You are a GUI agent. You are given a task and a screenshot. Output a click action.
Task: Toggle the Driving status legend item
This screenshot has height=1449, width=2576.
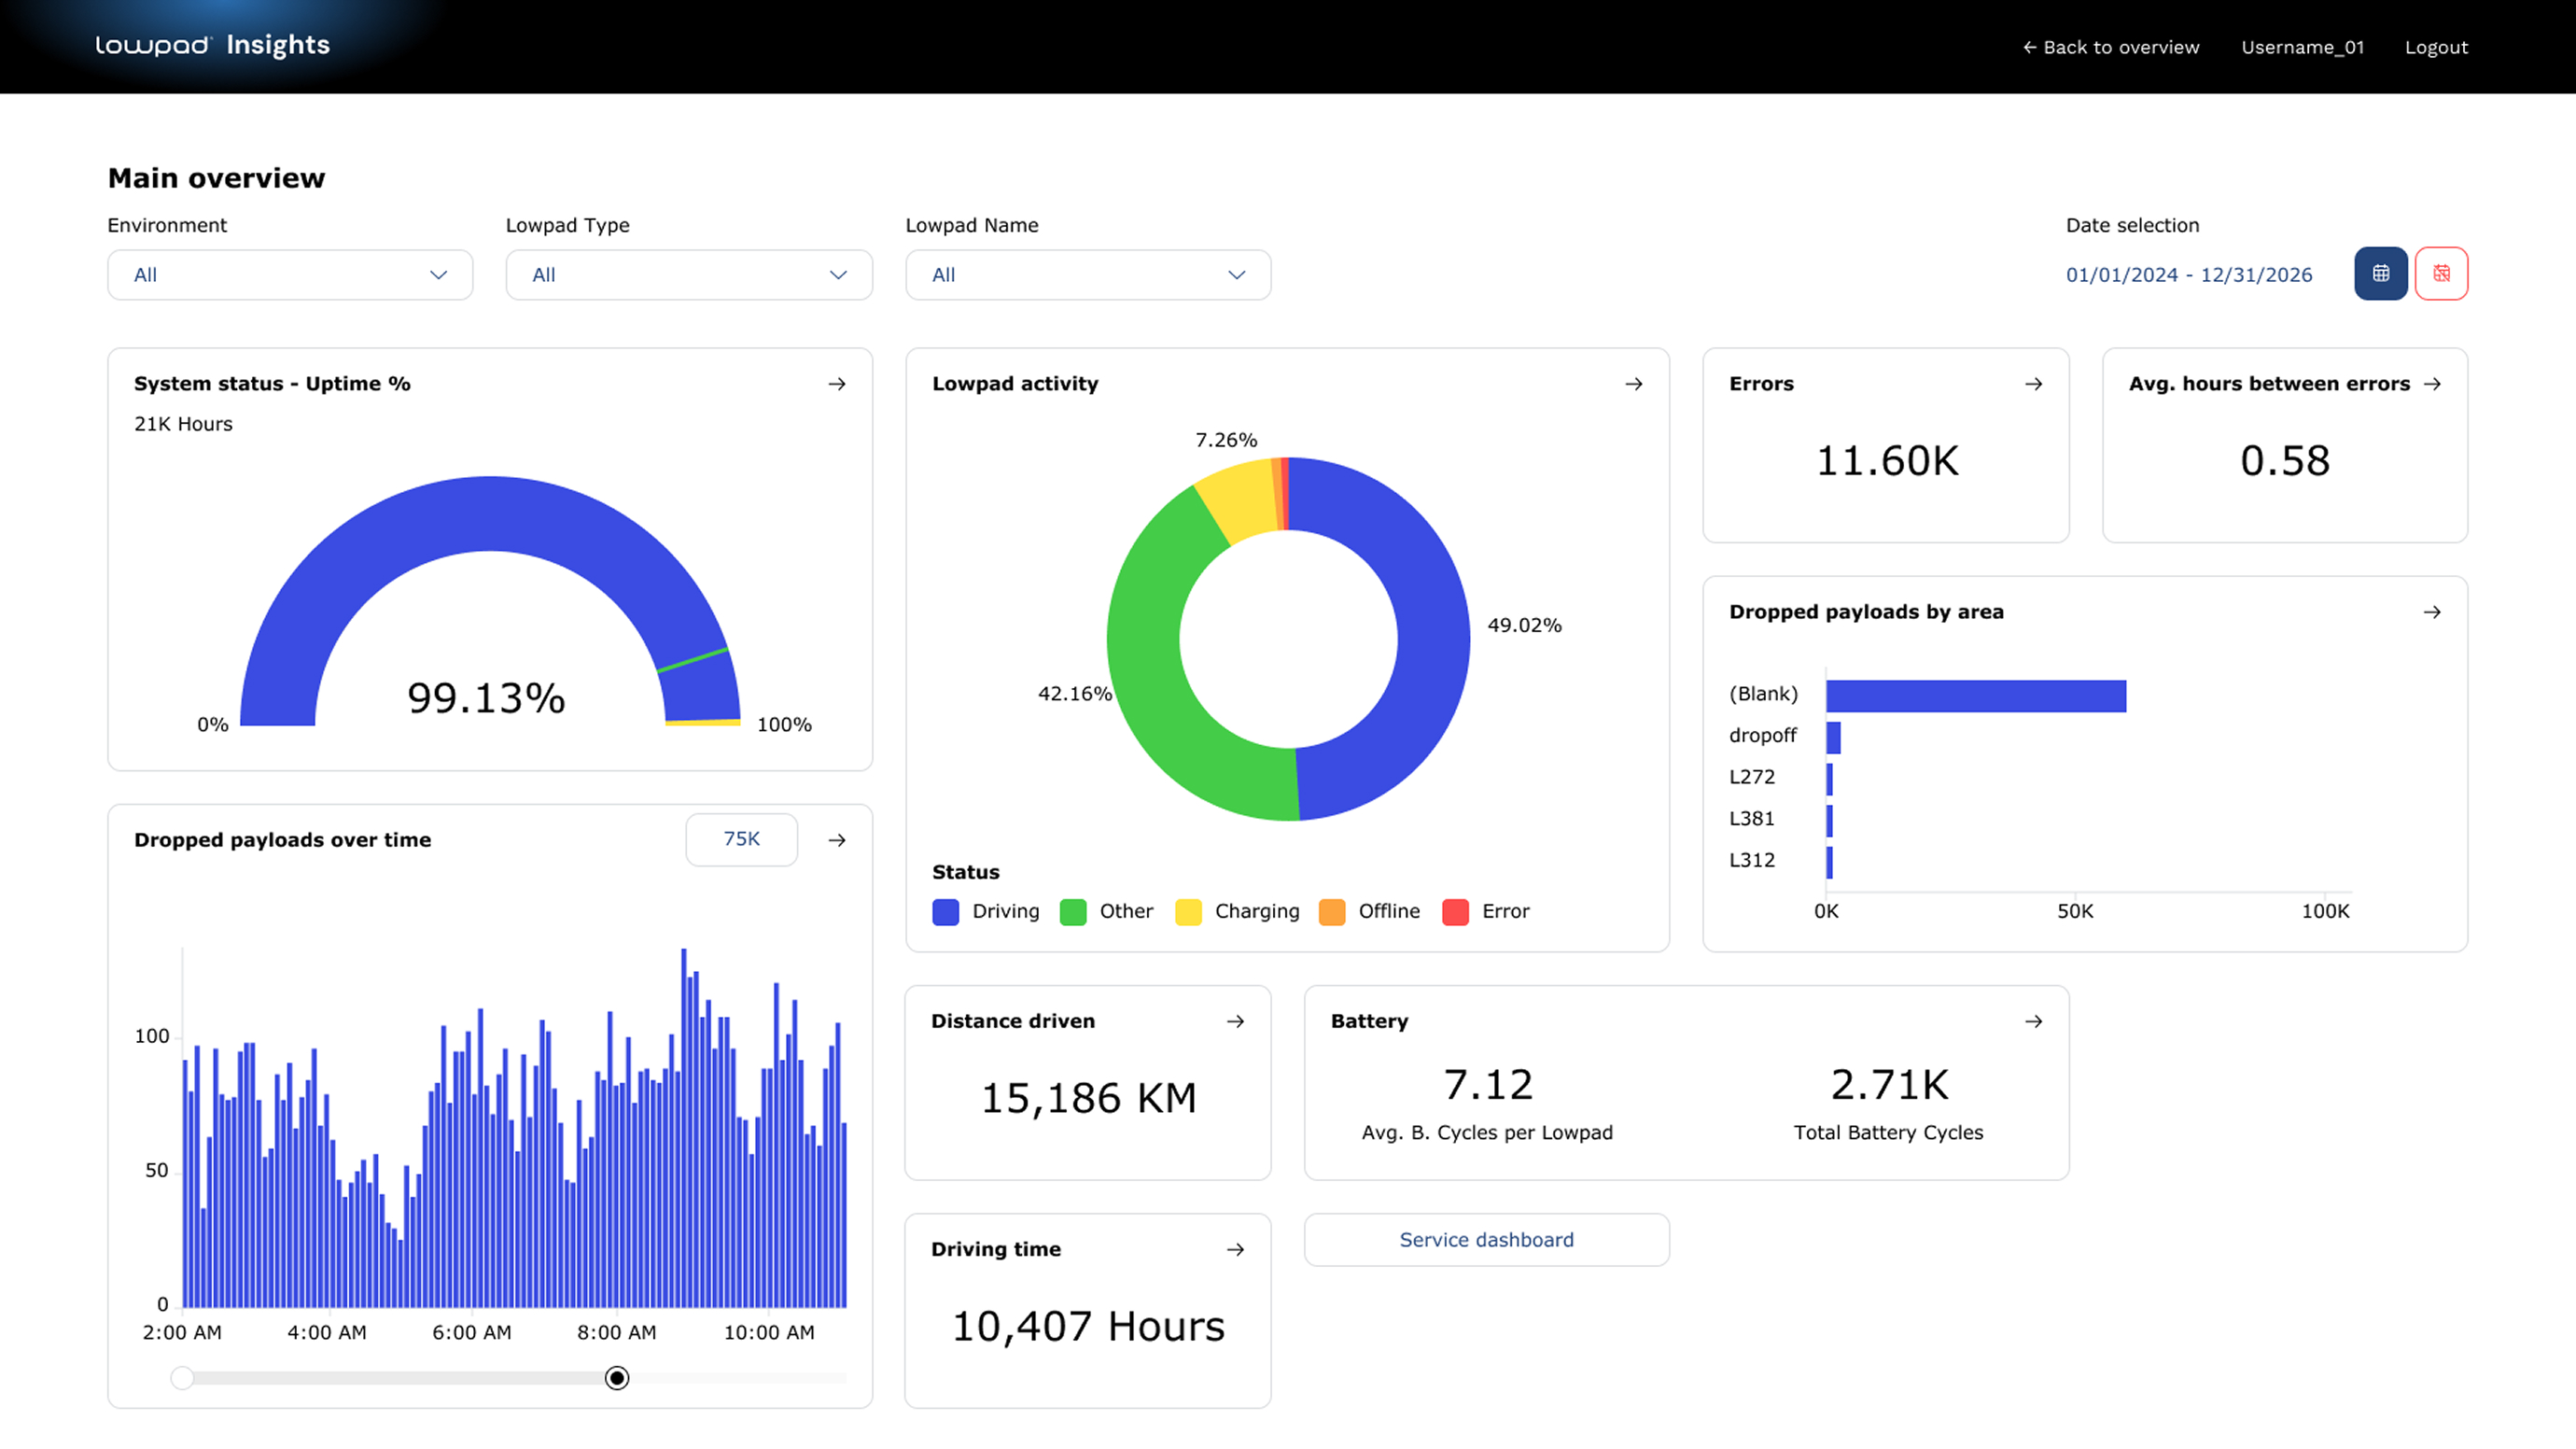(986, 911)
